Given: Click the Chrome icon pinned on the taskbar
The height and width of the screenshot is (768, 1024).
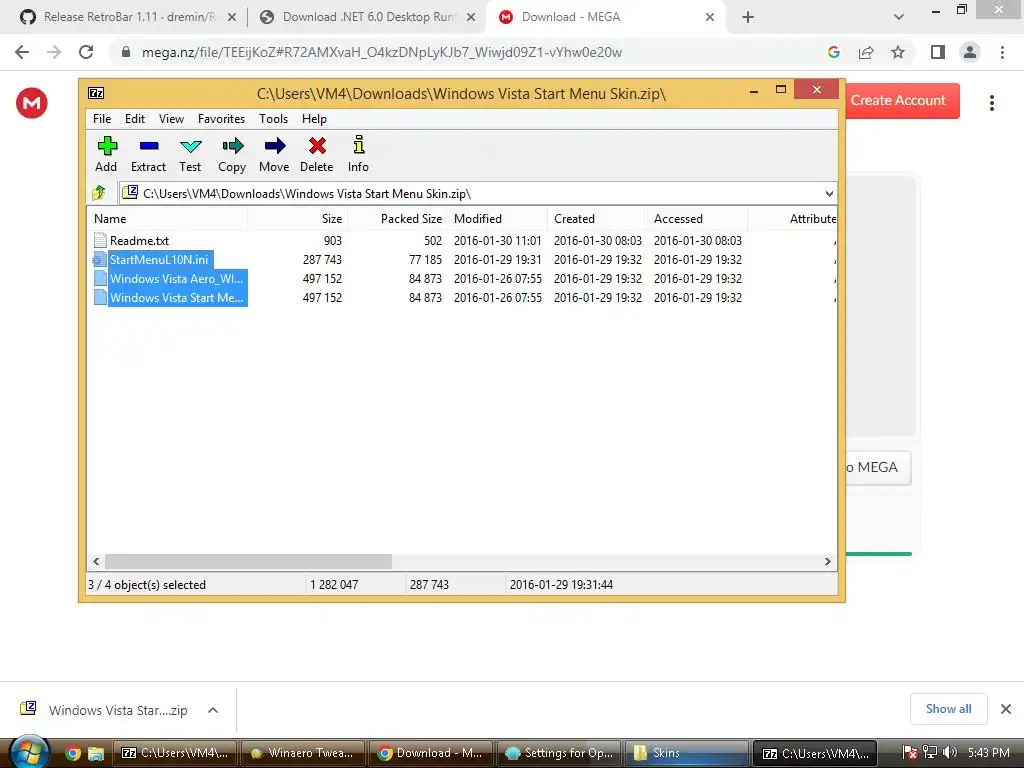Looking at the screenshot, I should point(72,753).
